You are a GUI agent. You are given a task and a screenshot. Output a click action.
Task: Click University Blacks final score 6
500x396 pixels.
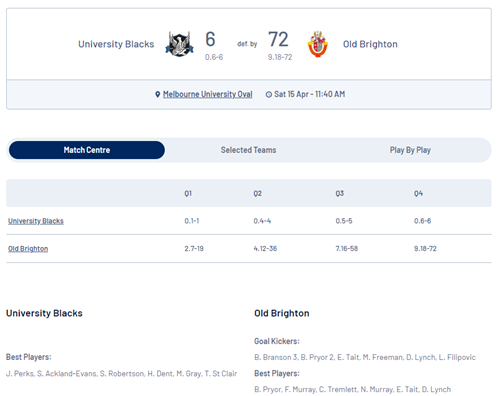(210, 39)
